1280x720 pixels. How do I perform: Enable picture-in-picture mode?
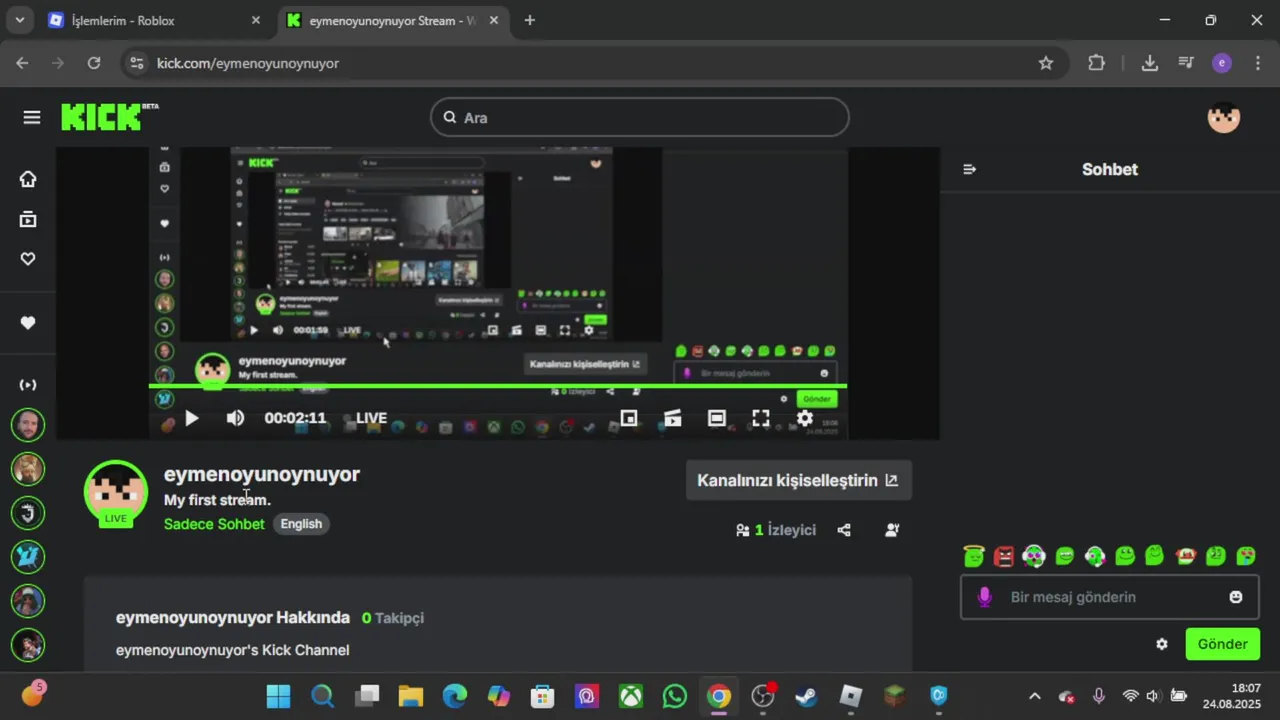click(x=629, y=418)
